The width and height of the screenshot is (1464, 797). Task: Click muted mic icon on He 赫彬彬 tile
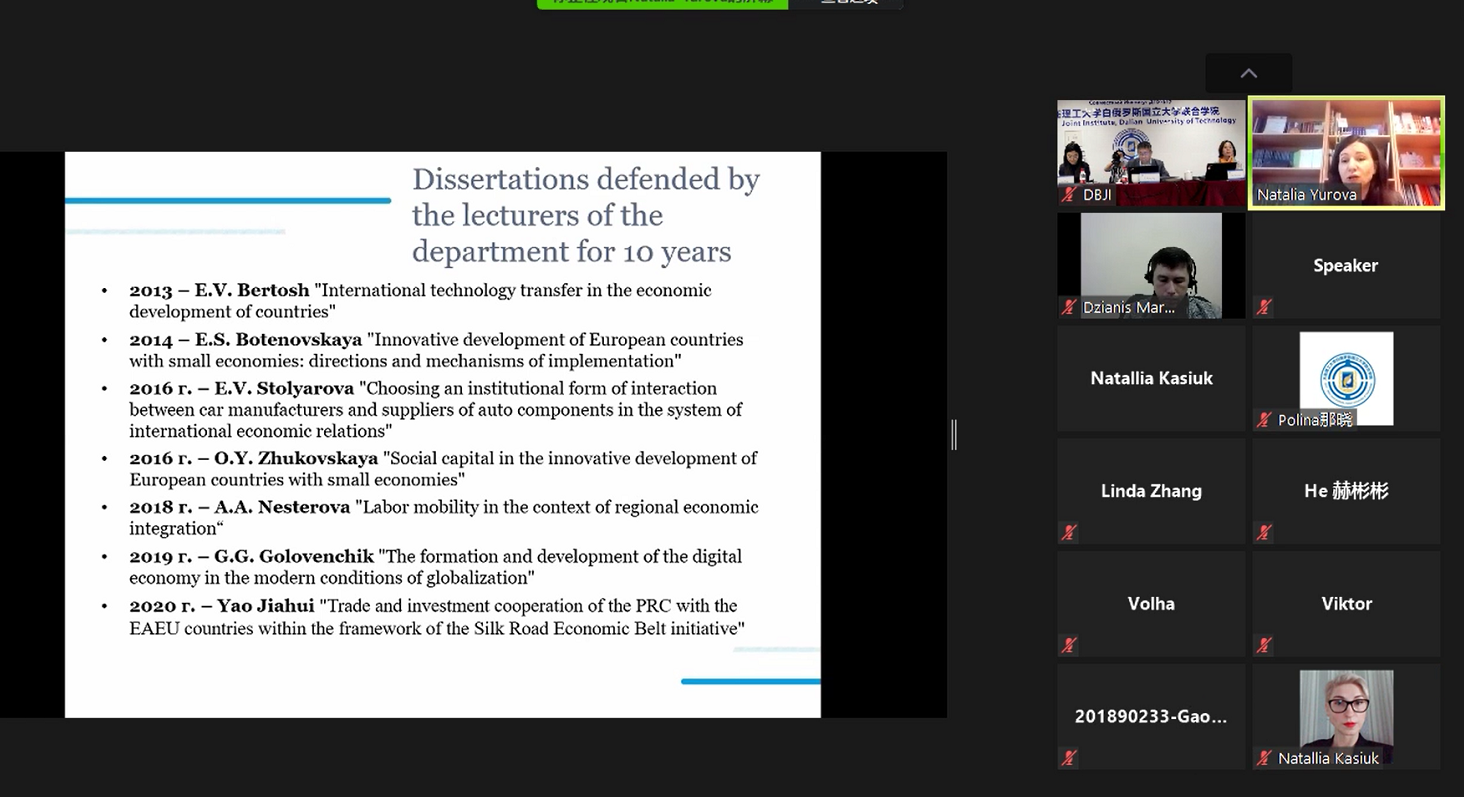click(1264, 533)
